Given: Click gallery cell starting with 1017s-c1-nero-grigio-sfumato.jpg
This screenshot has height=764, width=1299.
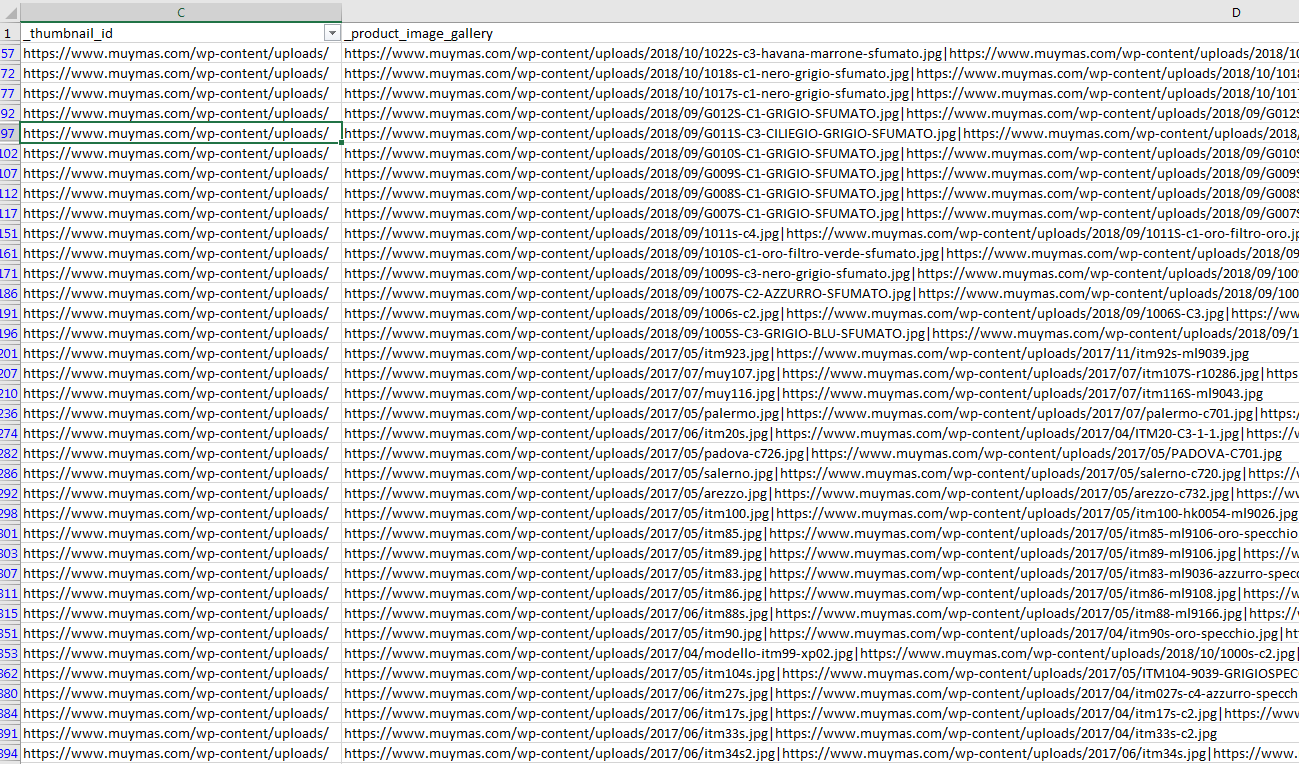Looking at the screenshot, I should 820,93.
